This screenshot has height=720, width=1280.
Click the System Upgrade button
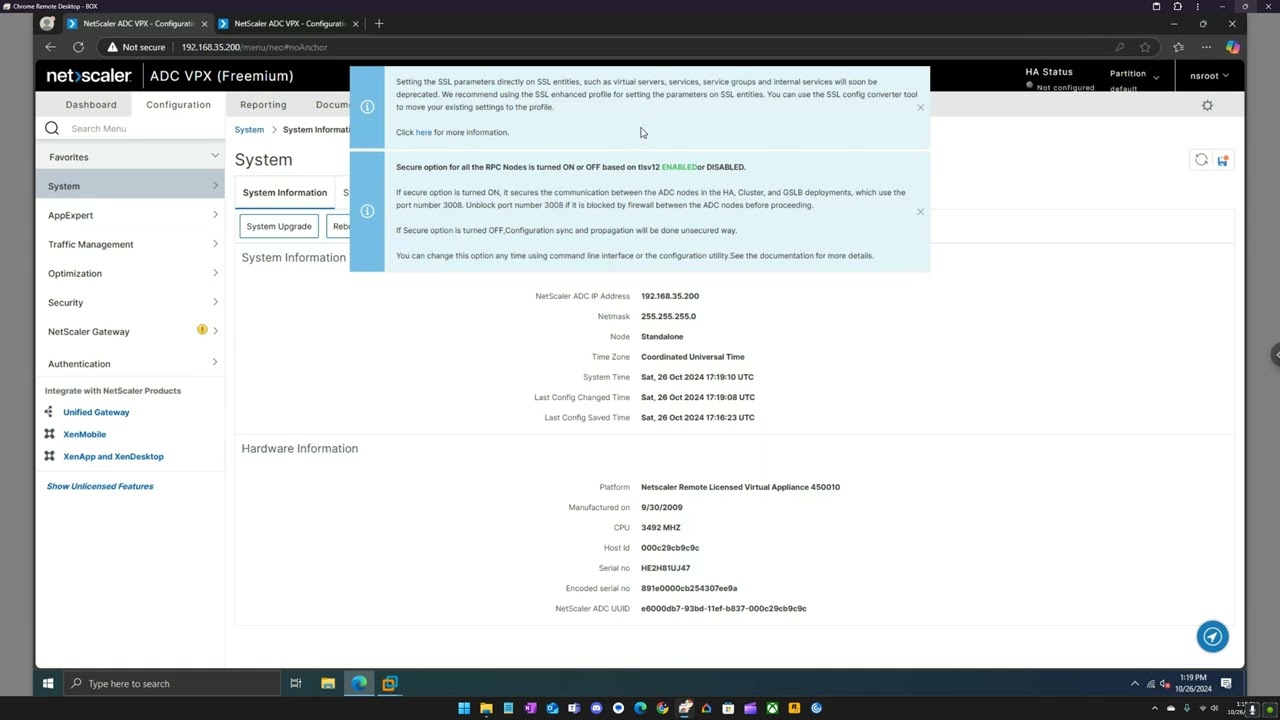[279, 226]
